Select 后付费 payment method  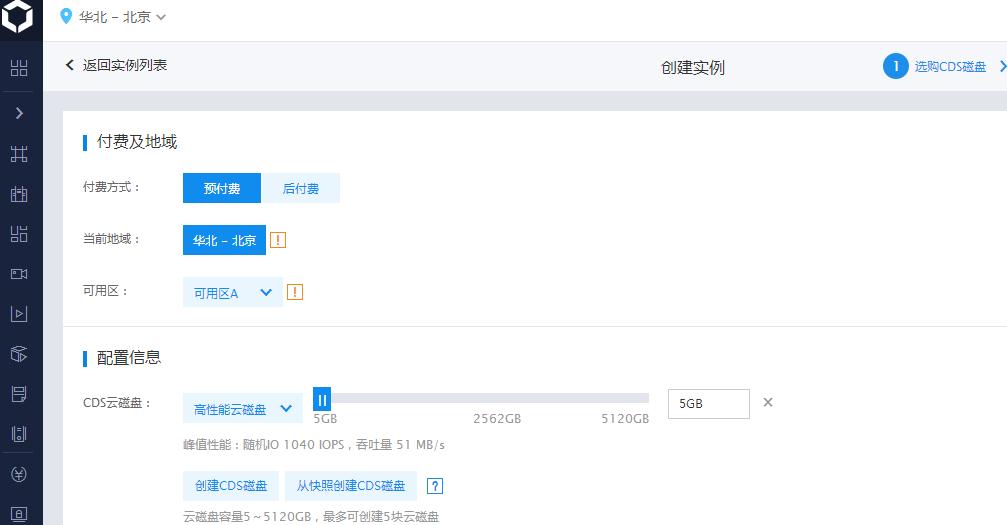point(300,188)
